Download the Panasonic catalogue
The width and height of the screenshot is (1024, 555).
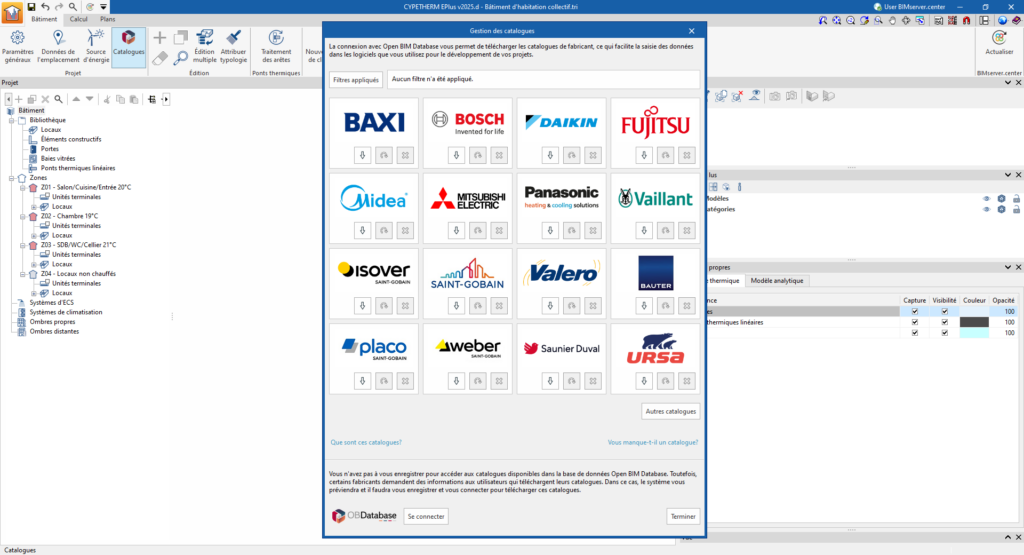point(550,230)
